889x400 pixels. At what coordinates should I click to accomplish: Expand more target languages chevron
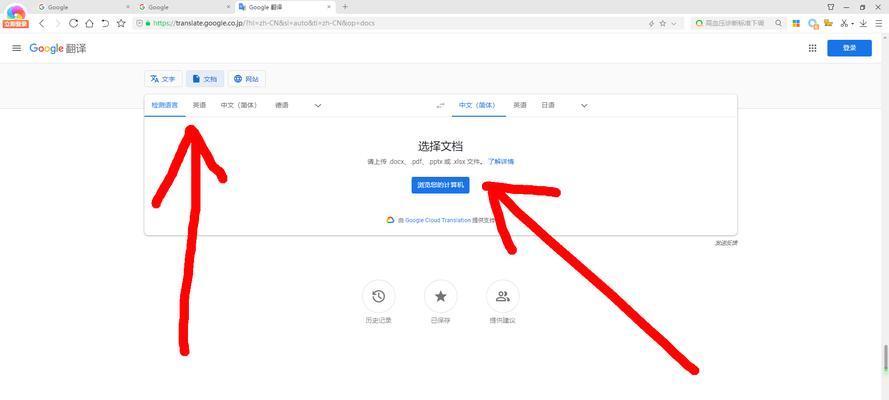[585, 105]
